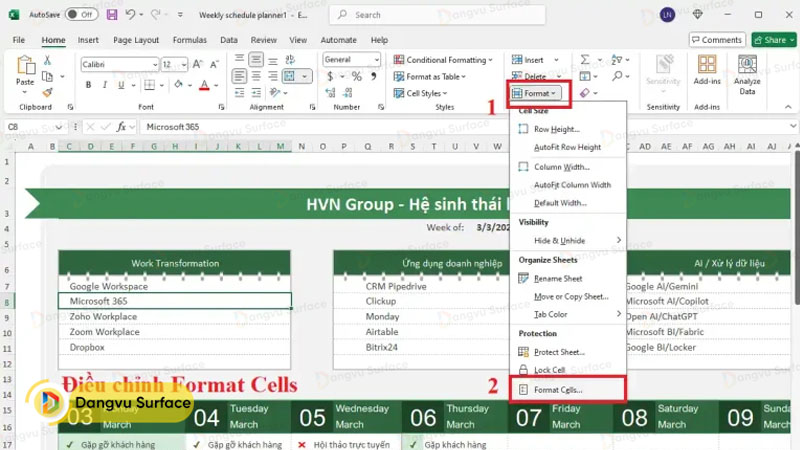This screenshot has width=800, height=450.
Task: Click the Paste clipboard icon
Action: click(25, 65)
